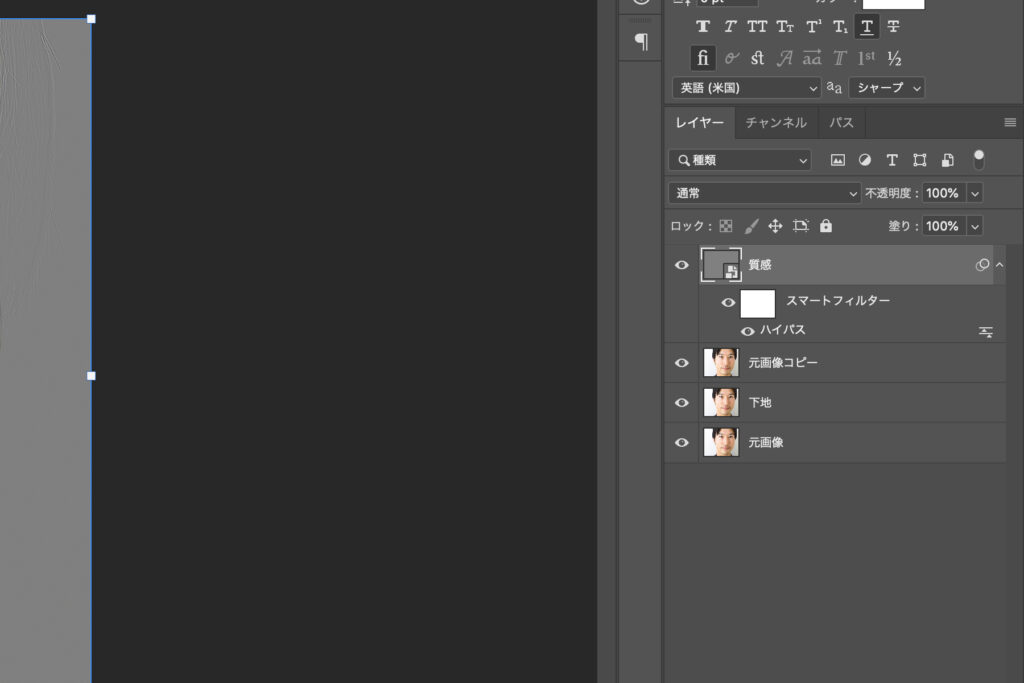
Task: Lock transparent pixels
Action: (x=726, y=226)
